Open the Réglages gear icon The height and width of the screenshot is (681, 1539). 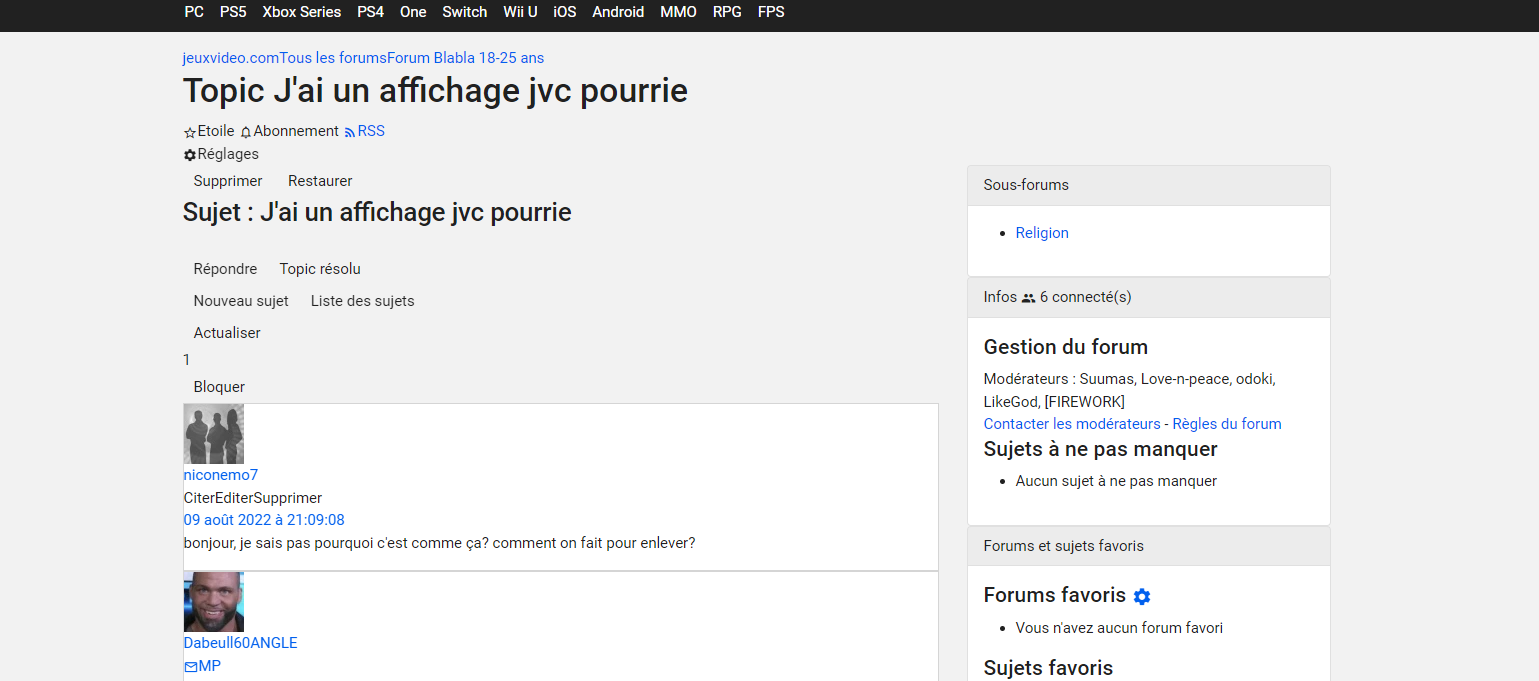point(190,155)
